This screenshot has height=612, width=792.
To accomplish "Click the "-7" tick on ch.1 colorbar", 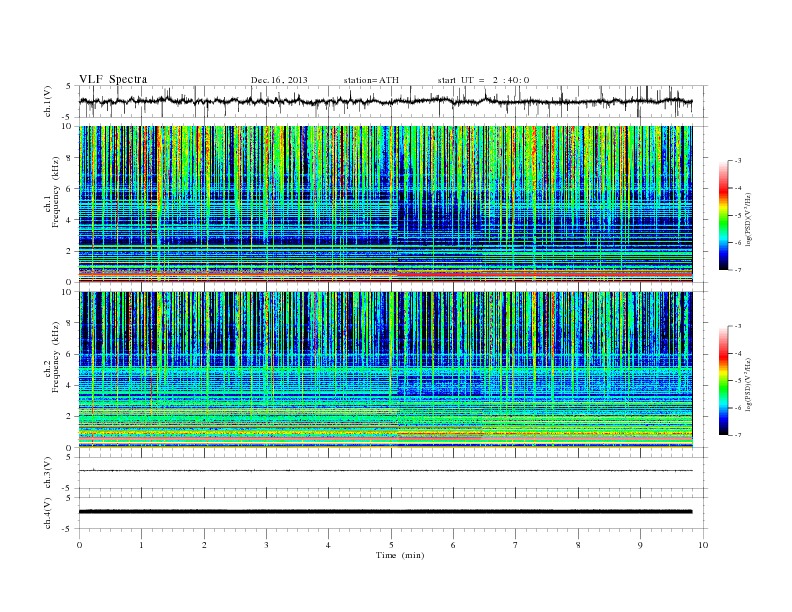I will point(738,270).
